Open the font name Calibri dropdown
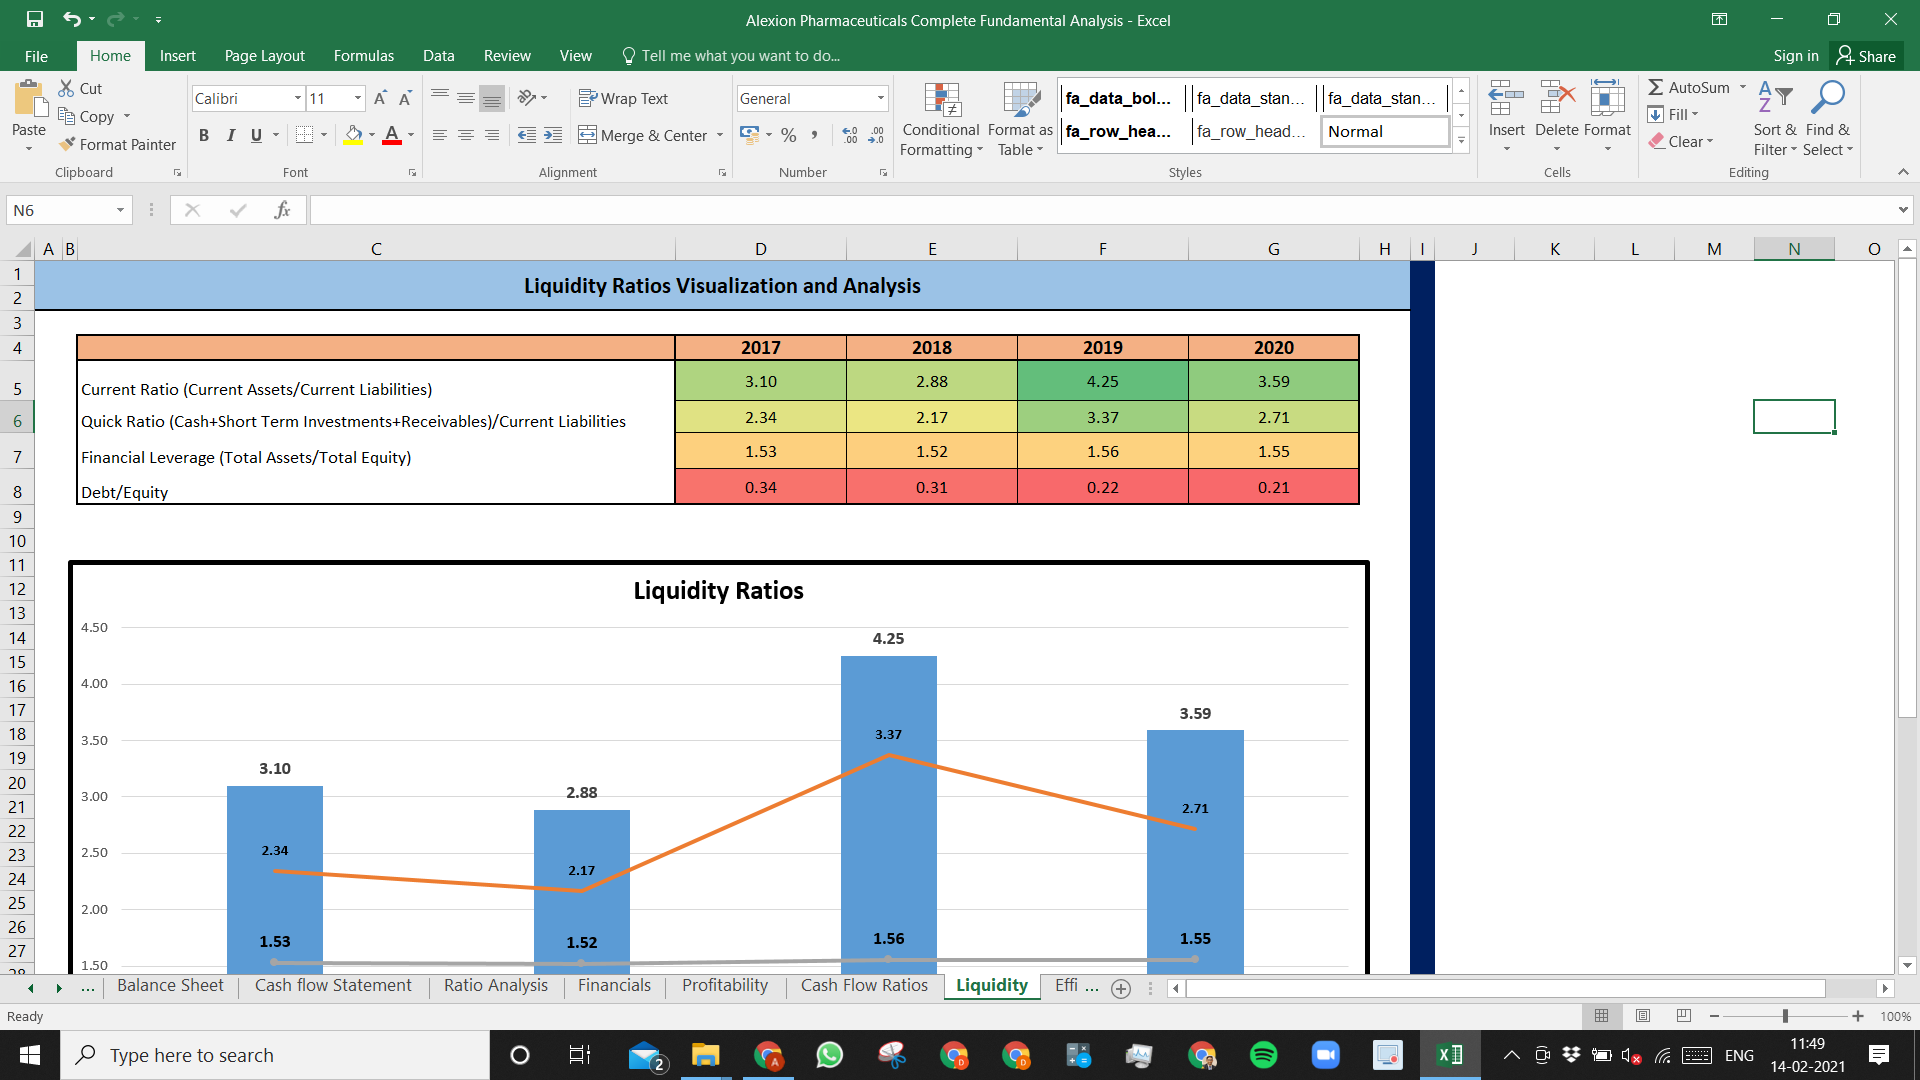1920x1080 pixels. (297, 98)
